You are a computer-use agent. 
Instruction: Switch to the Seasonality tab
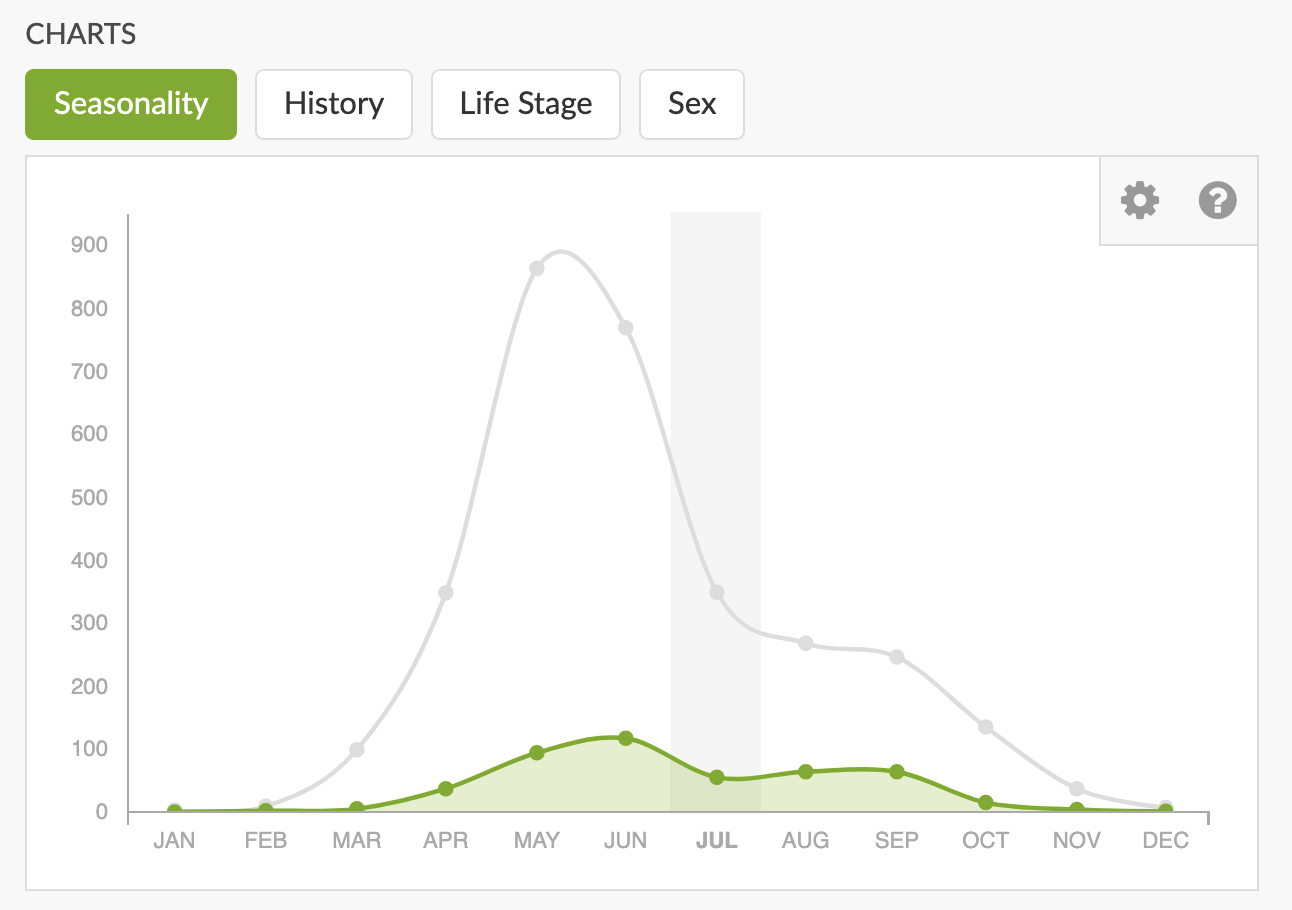click(131, 104)
